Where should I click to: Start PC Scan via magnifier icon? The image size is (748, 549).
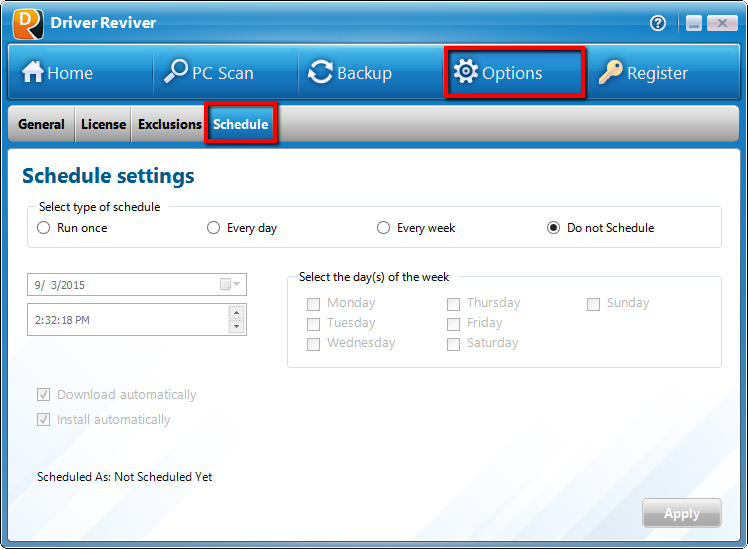coord(176,72)
